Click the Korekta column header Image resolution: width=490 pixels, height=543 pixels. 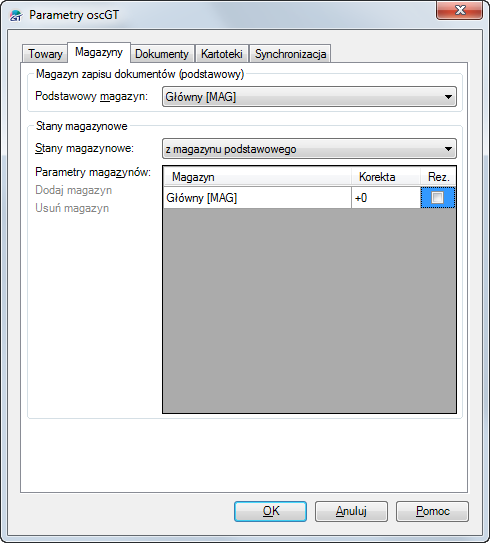point(386,177)
